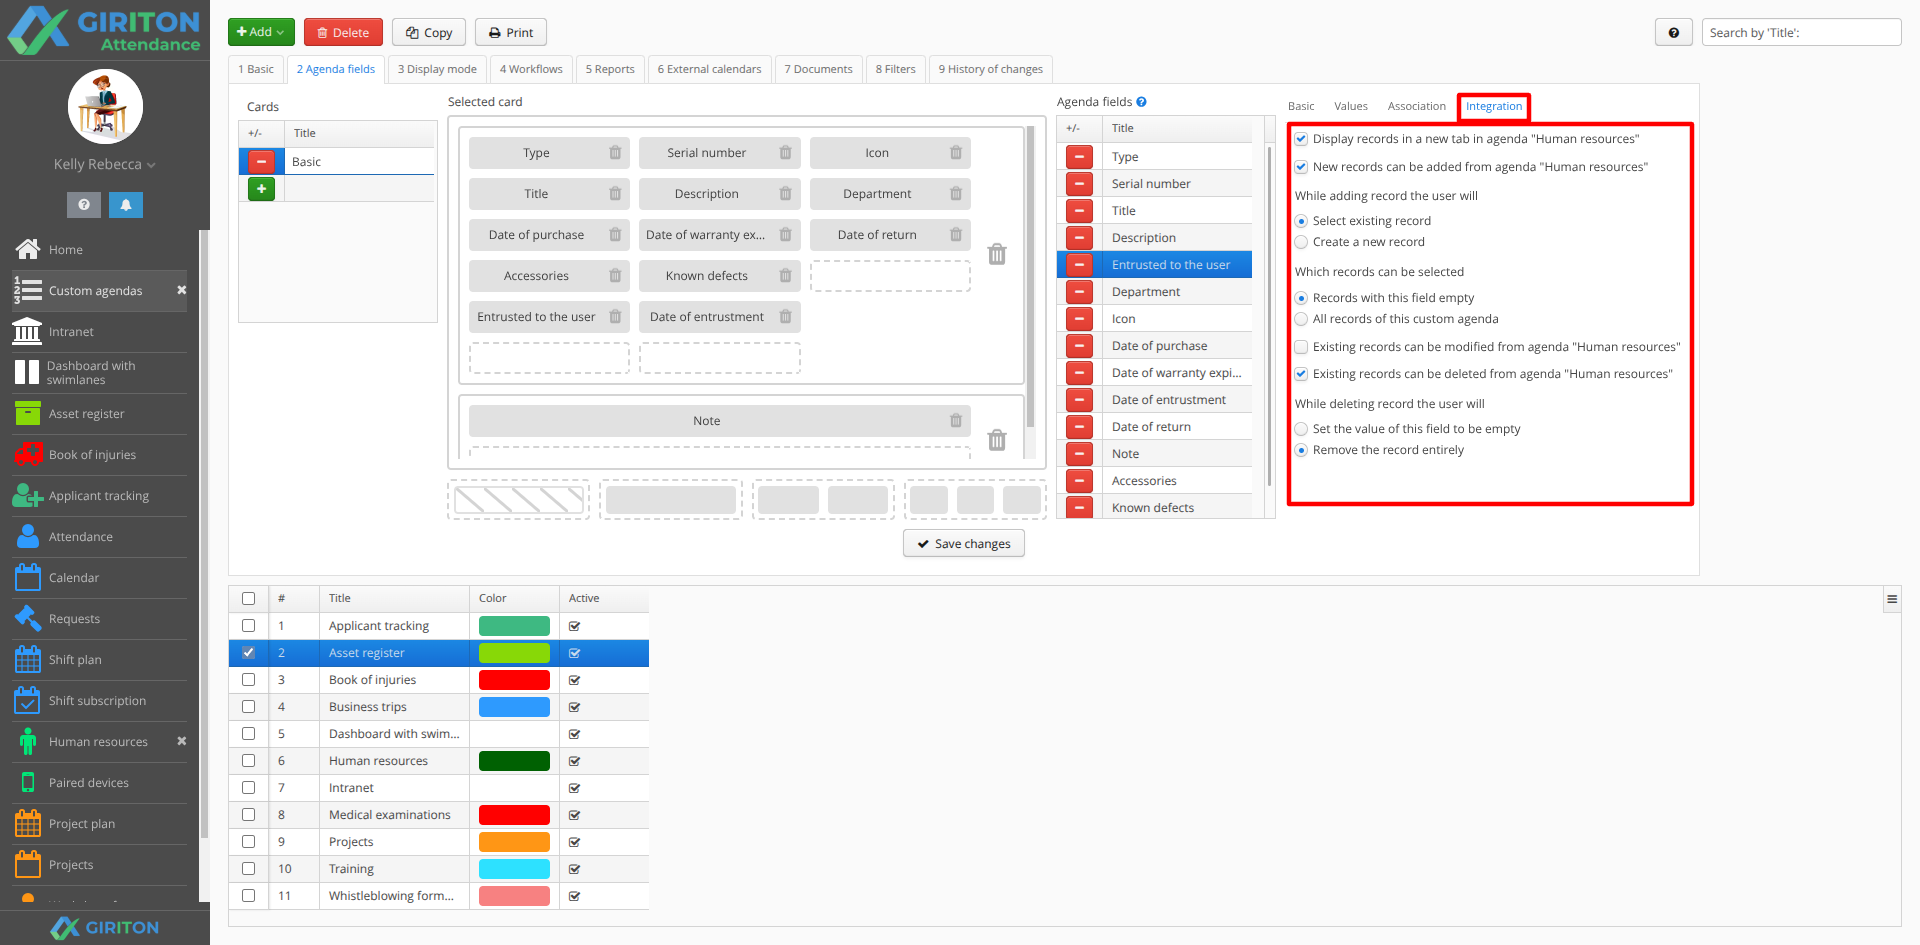The width and height of the screenshot is (1920, 945).
Task: Uncheck the Asset register row checkbox
Action: (x=248, y=652)
